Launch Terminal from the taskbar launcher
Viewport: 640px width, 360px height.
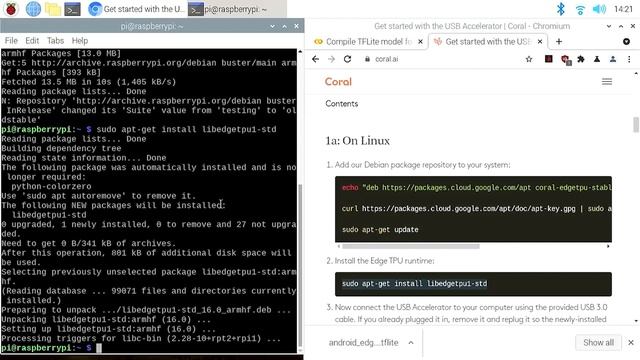click(x=72, y=9)
